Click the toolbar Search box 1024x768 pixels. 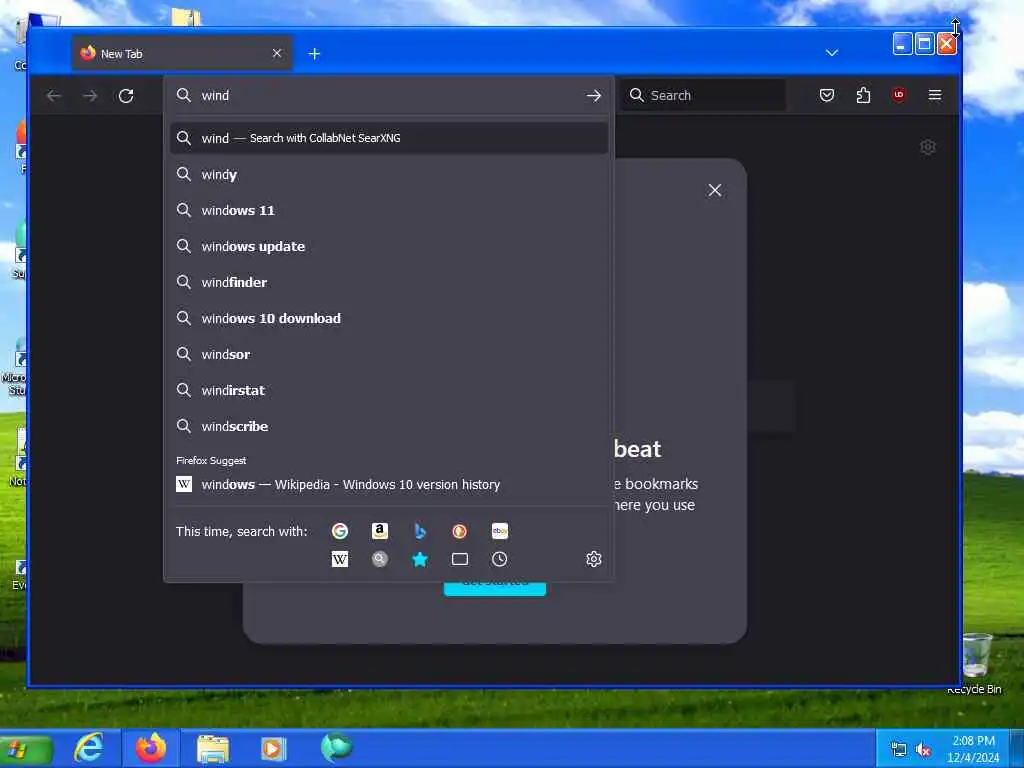coord(703,95)
